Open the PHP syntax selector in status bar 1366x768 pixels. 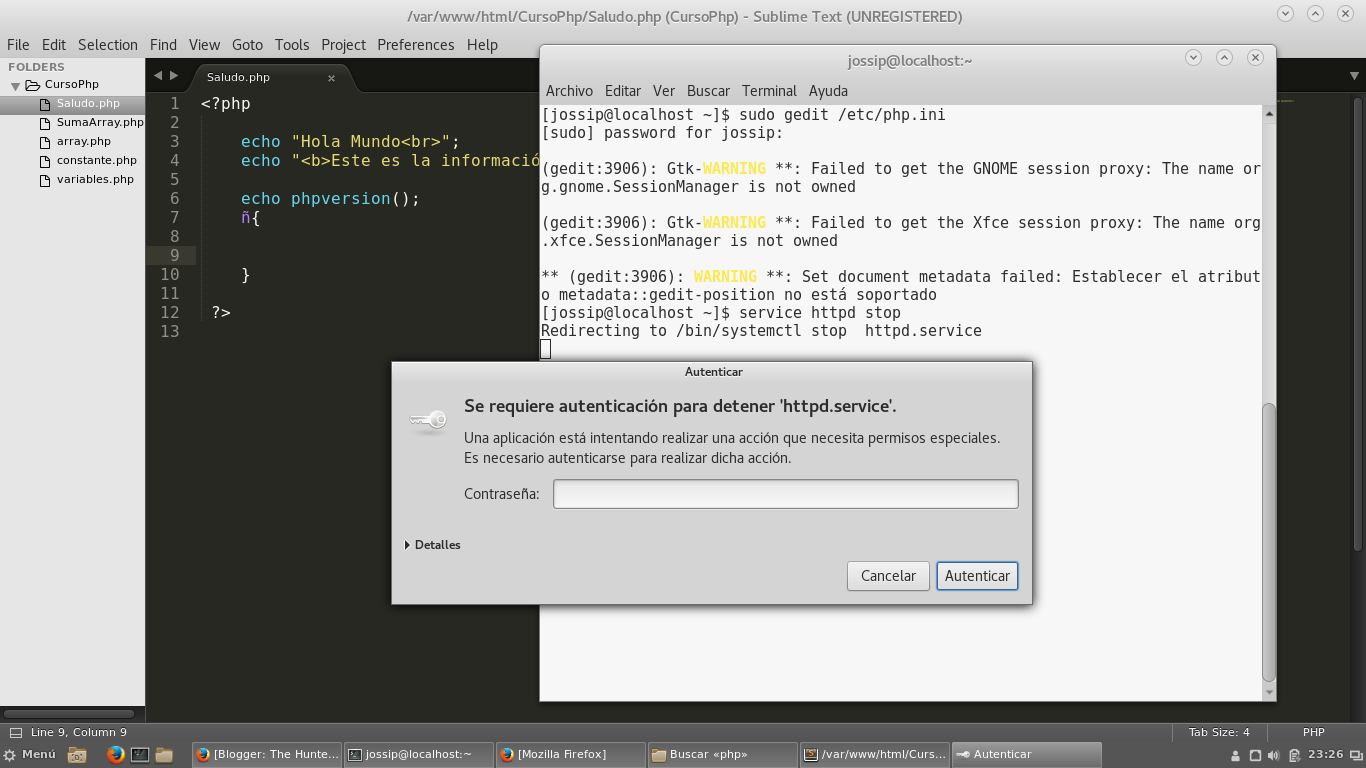(x=1312, y=732)
